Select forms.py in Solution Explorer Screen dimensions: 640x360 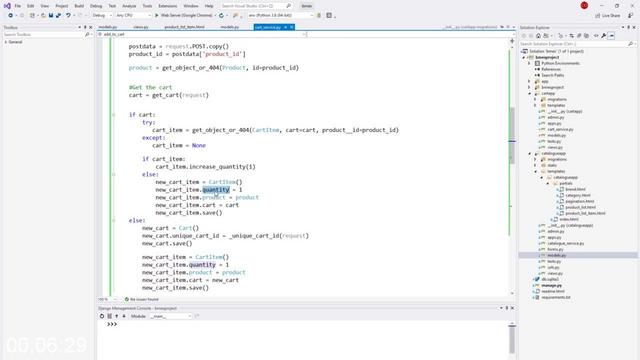tap(555, 249)
